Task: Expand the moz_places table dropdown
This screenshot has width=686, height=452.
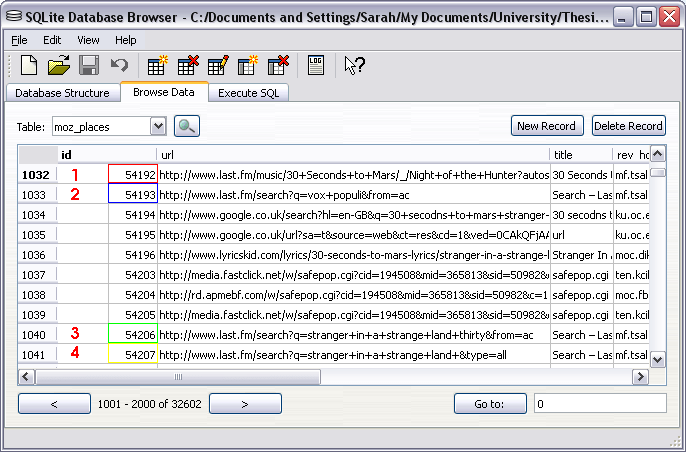Action: point(157,127)
